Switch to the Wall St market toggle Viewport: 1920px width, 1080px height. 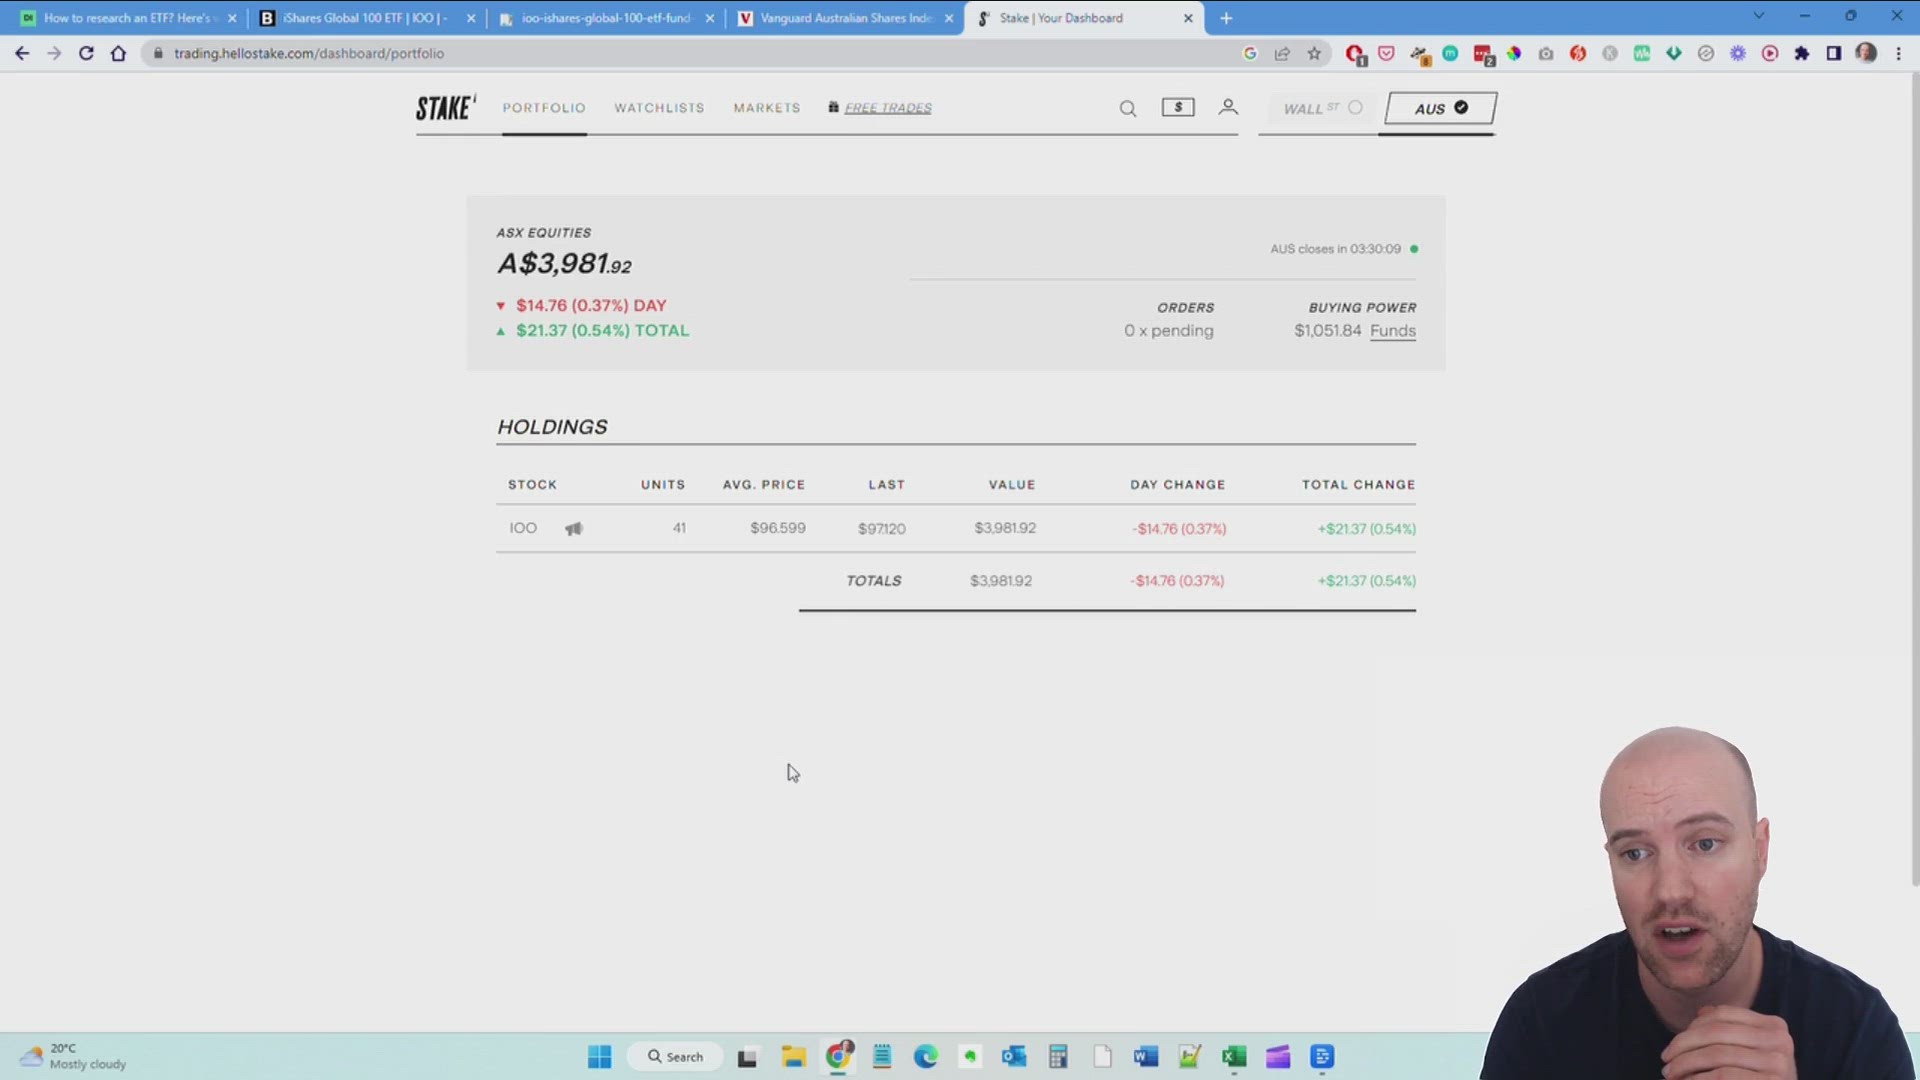pos(1322,108)
